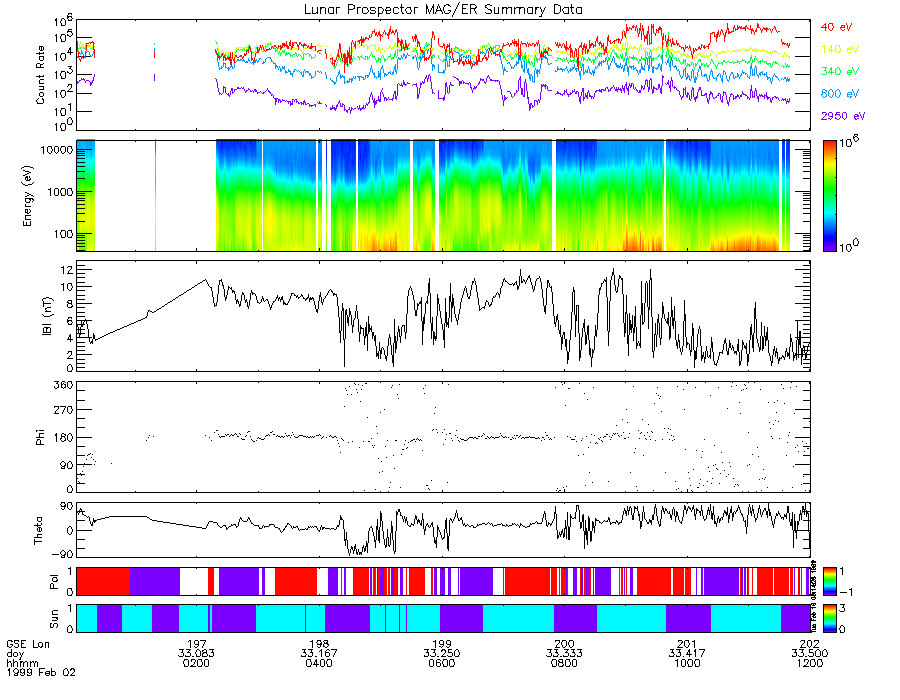Image resolution: width=900 pixels, height=700 pixels.
Task: Click the Theta axis label
Action: [x=38, y=530]
